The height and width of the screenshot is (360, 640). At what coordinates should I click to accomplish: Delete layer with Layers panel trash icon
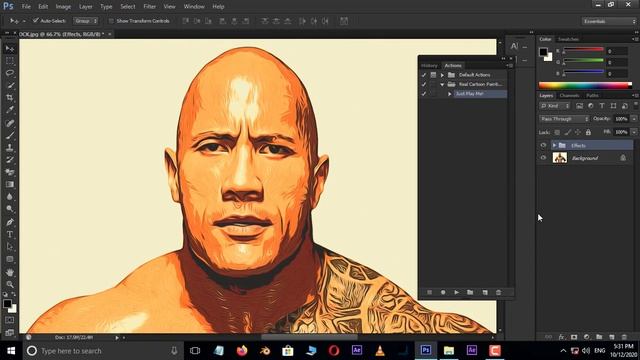click(624, 337)
